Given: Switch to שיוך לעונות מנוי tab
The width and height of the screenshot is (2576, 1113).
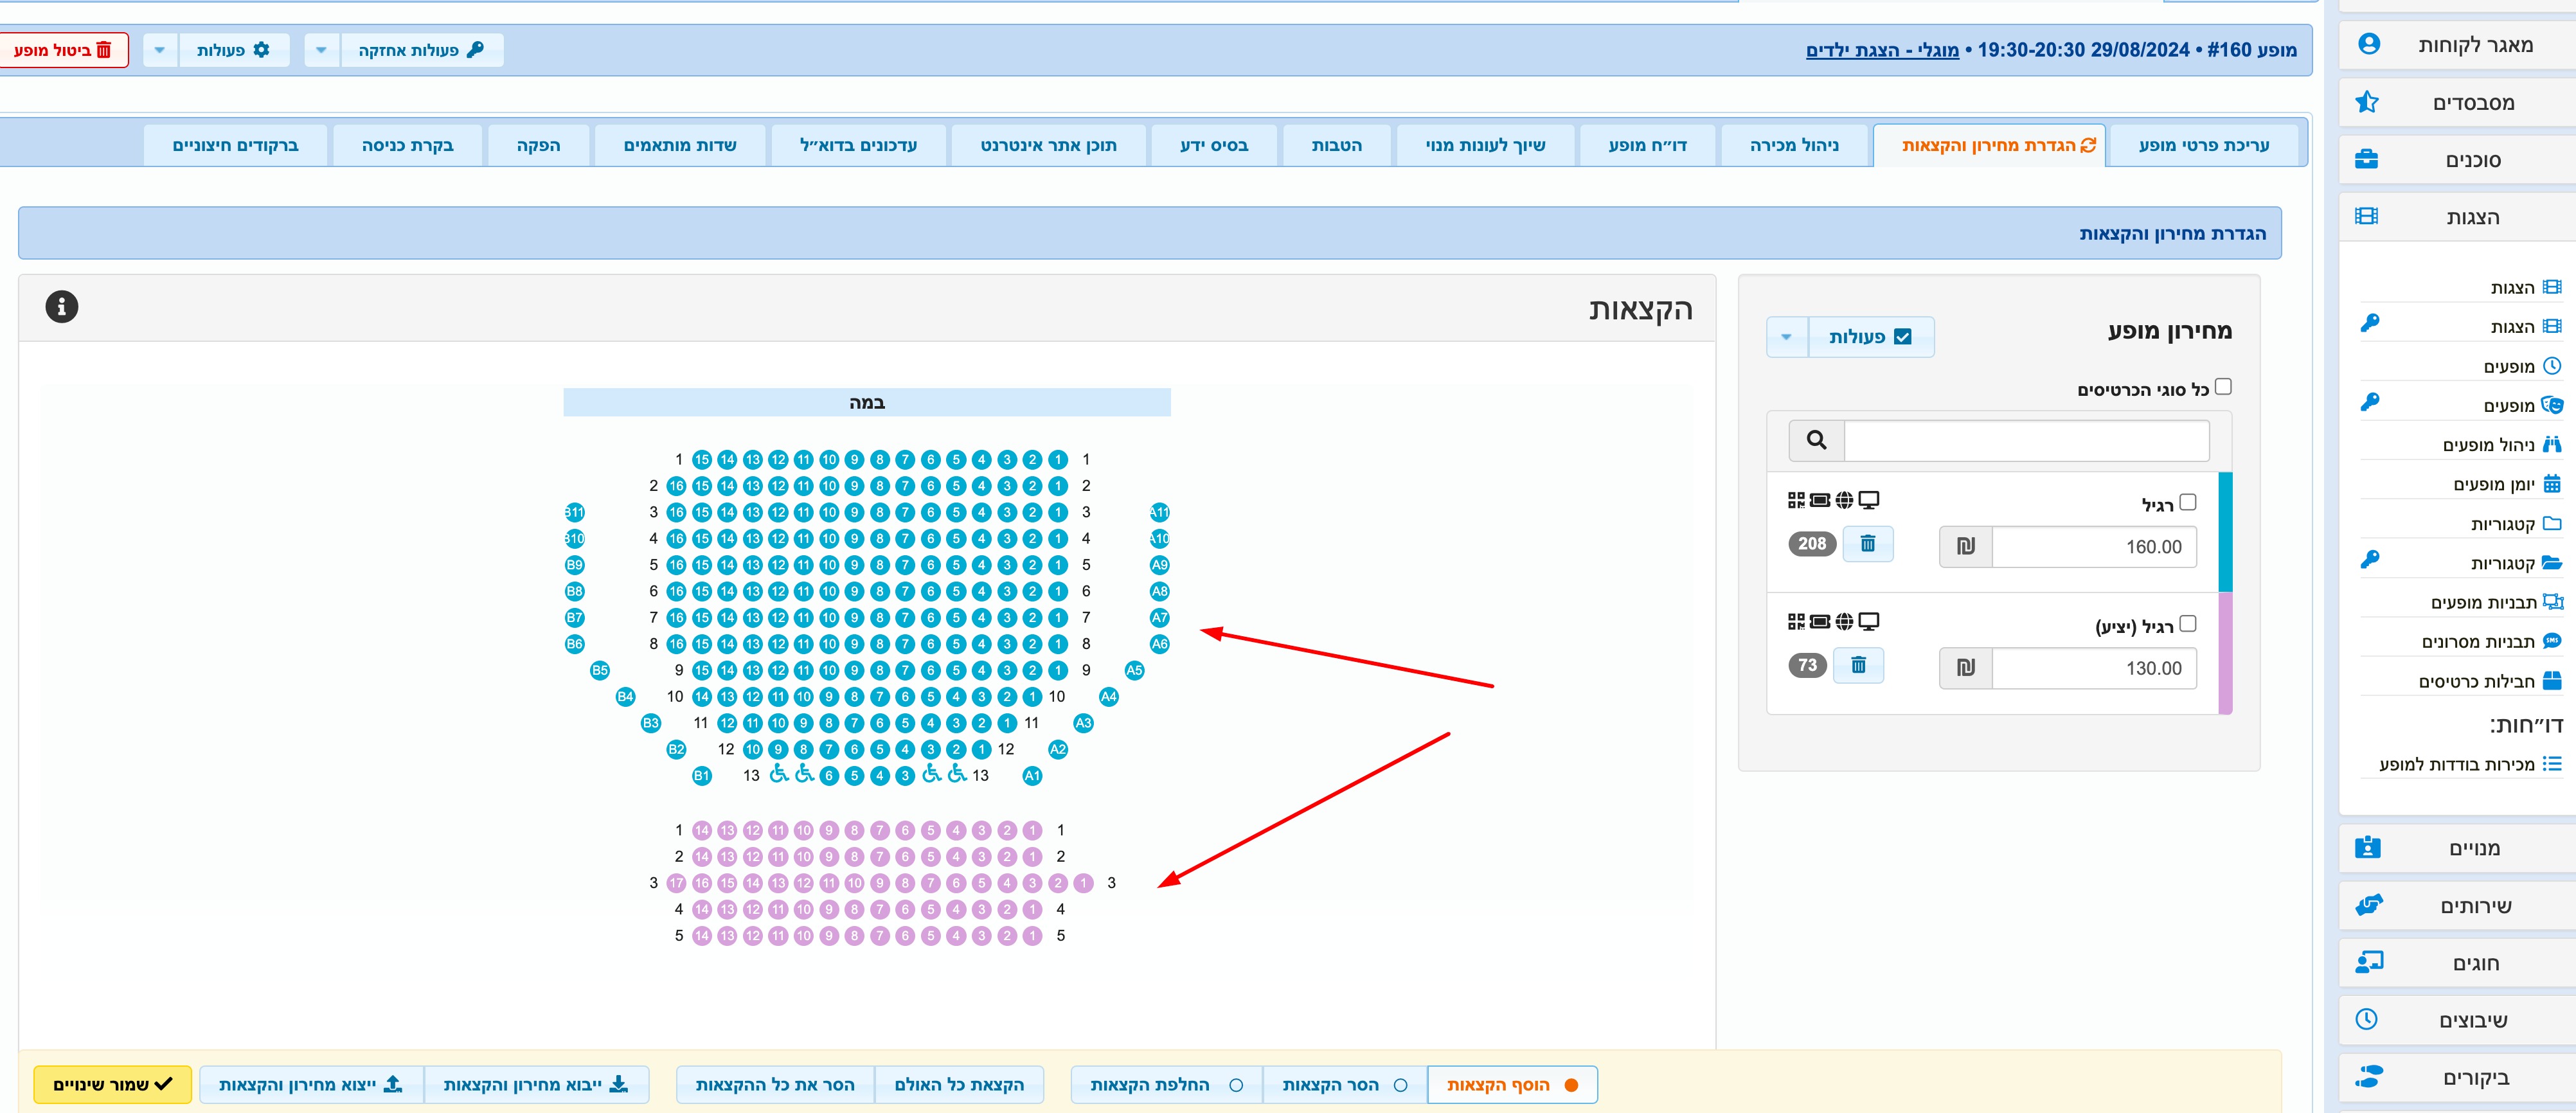Looking at the screenshot, I should (1485, 145).
